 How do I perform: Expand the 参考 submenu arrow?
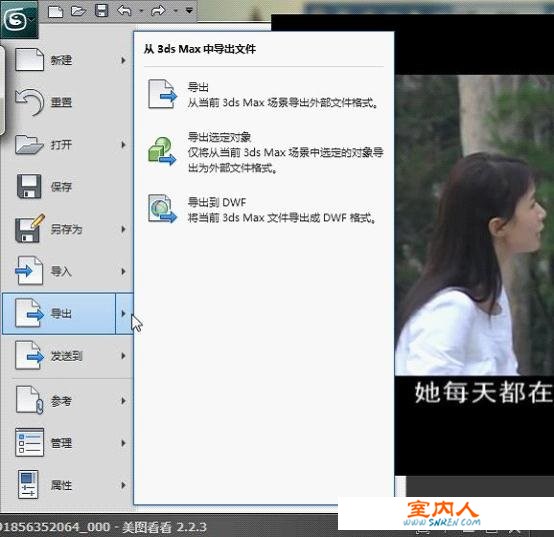coord(123,401)
